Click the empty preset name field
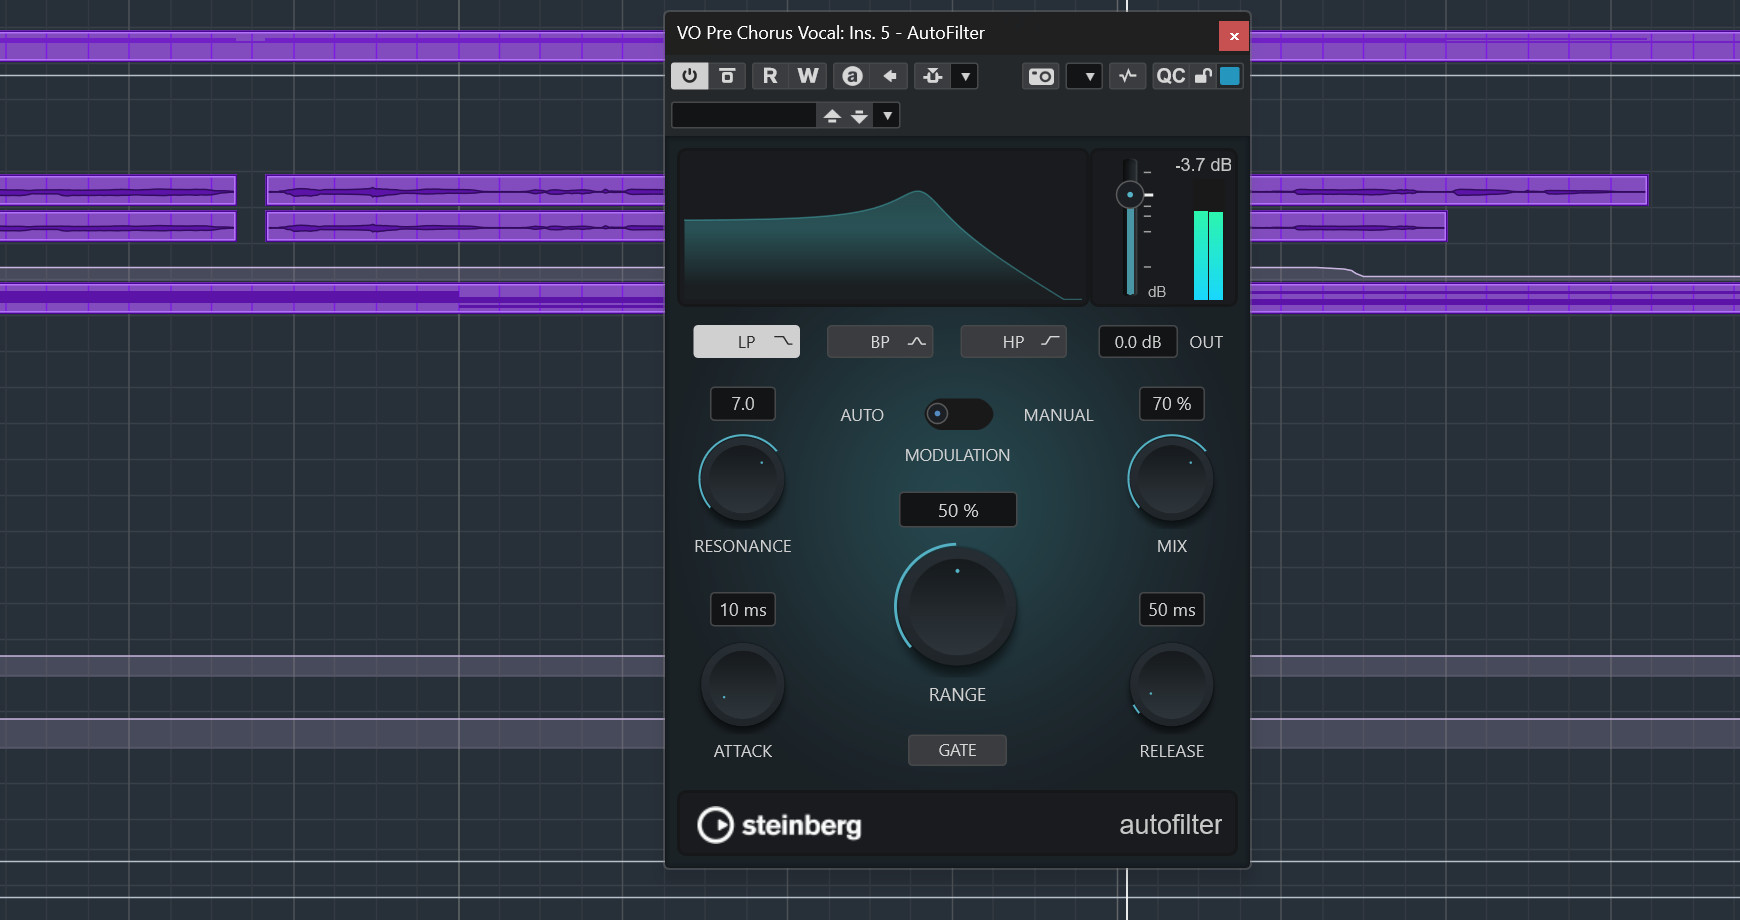This screenshot has width=1740, height=920. (744, 115)
